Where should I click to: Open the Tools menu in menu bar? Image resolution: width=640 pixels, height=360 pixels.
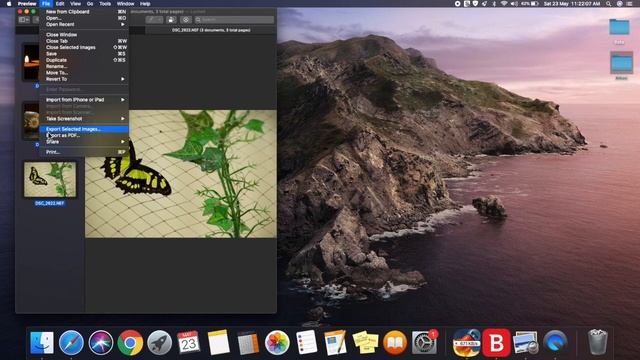[105, 4]
